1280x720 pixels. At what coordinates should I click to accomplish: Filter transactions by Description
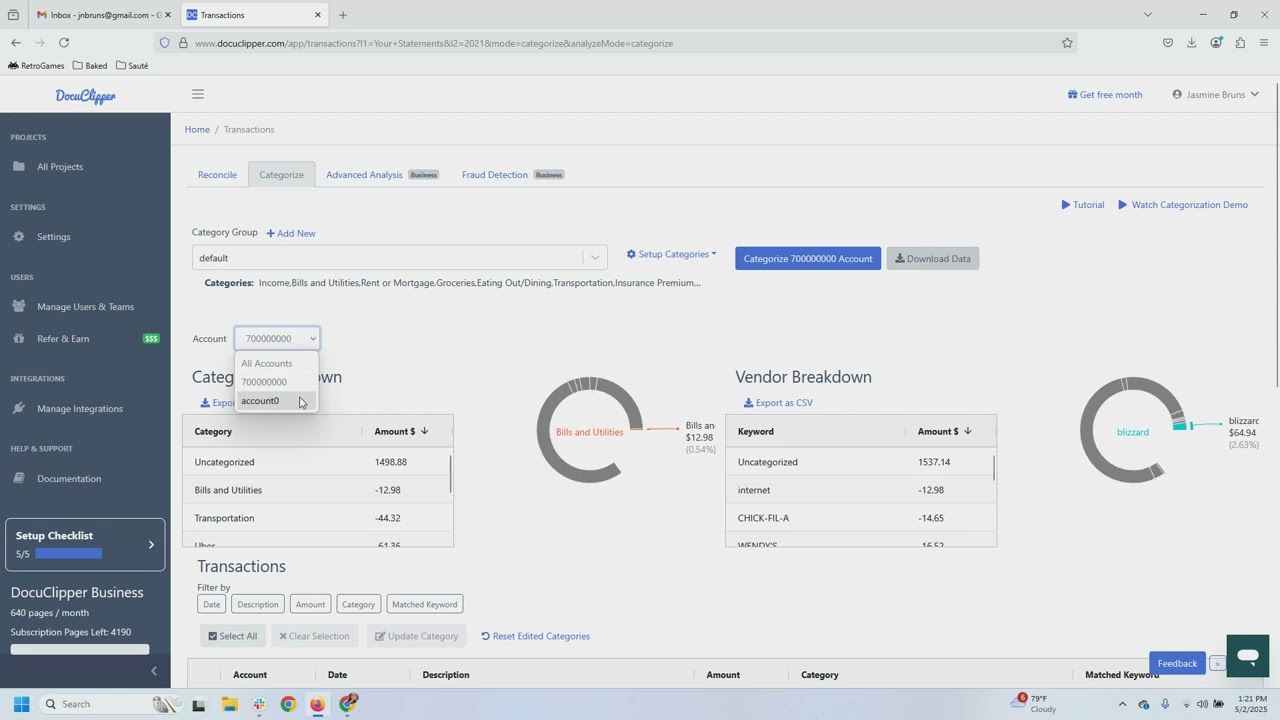tap(258, 604)
